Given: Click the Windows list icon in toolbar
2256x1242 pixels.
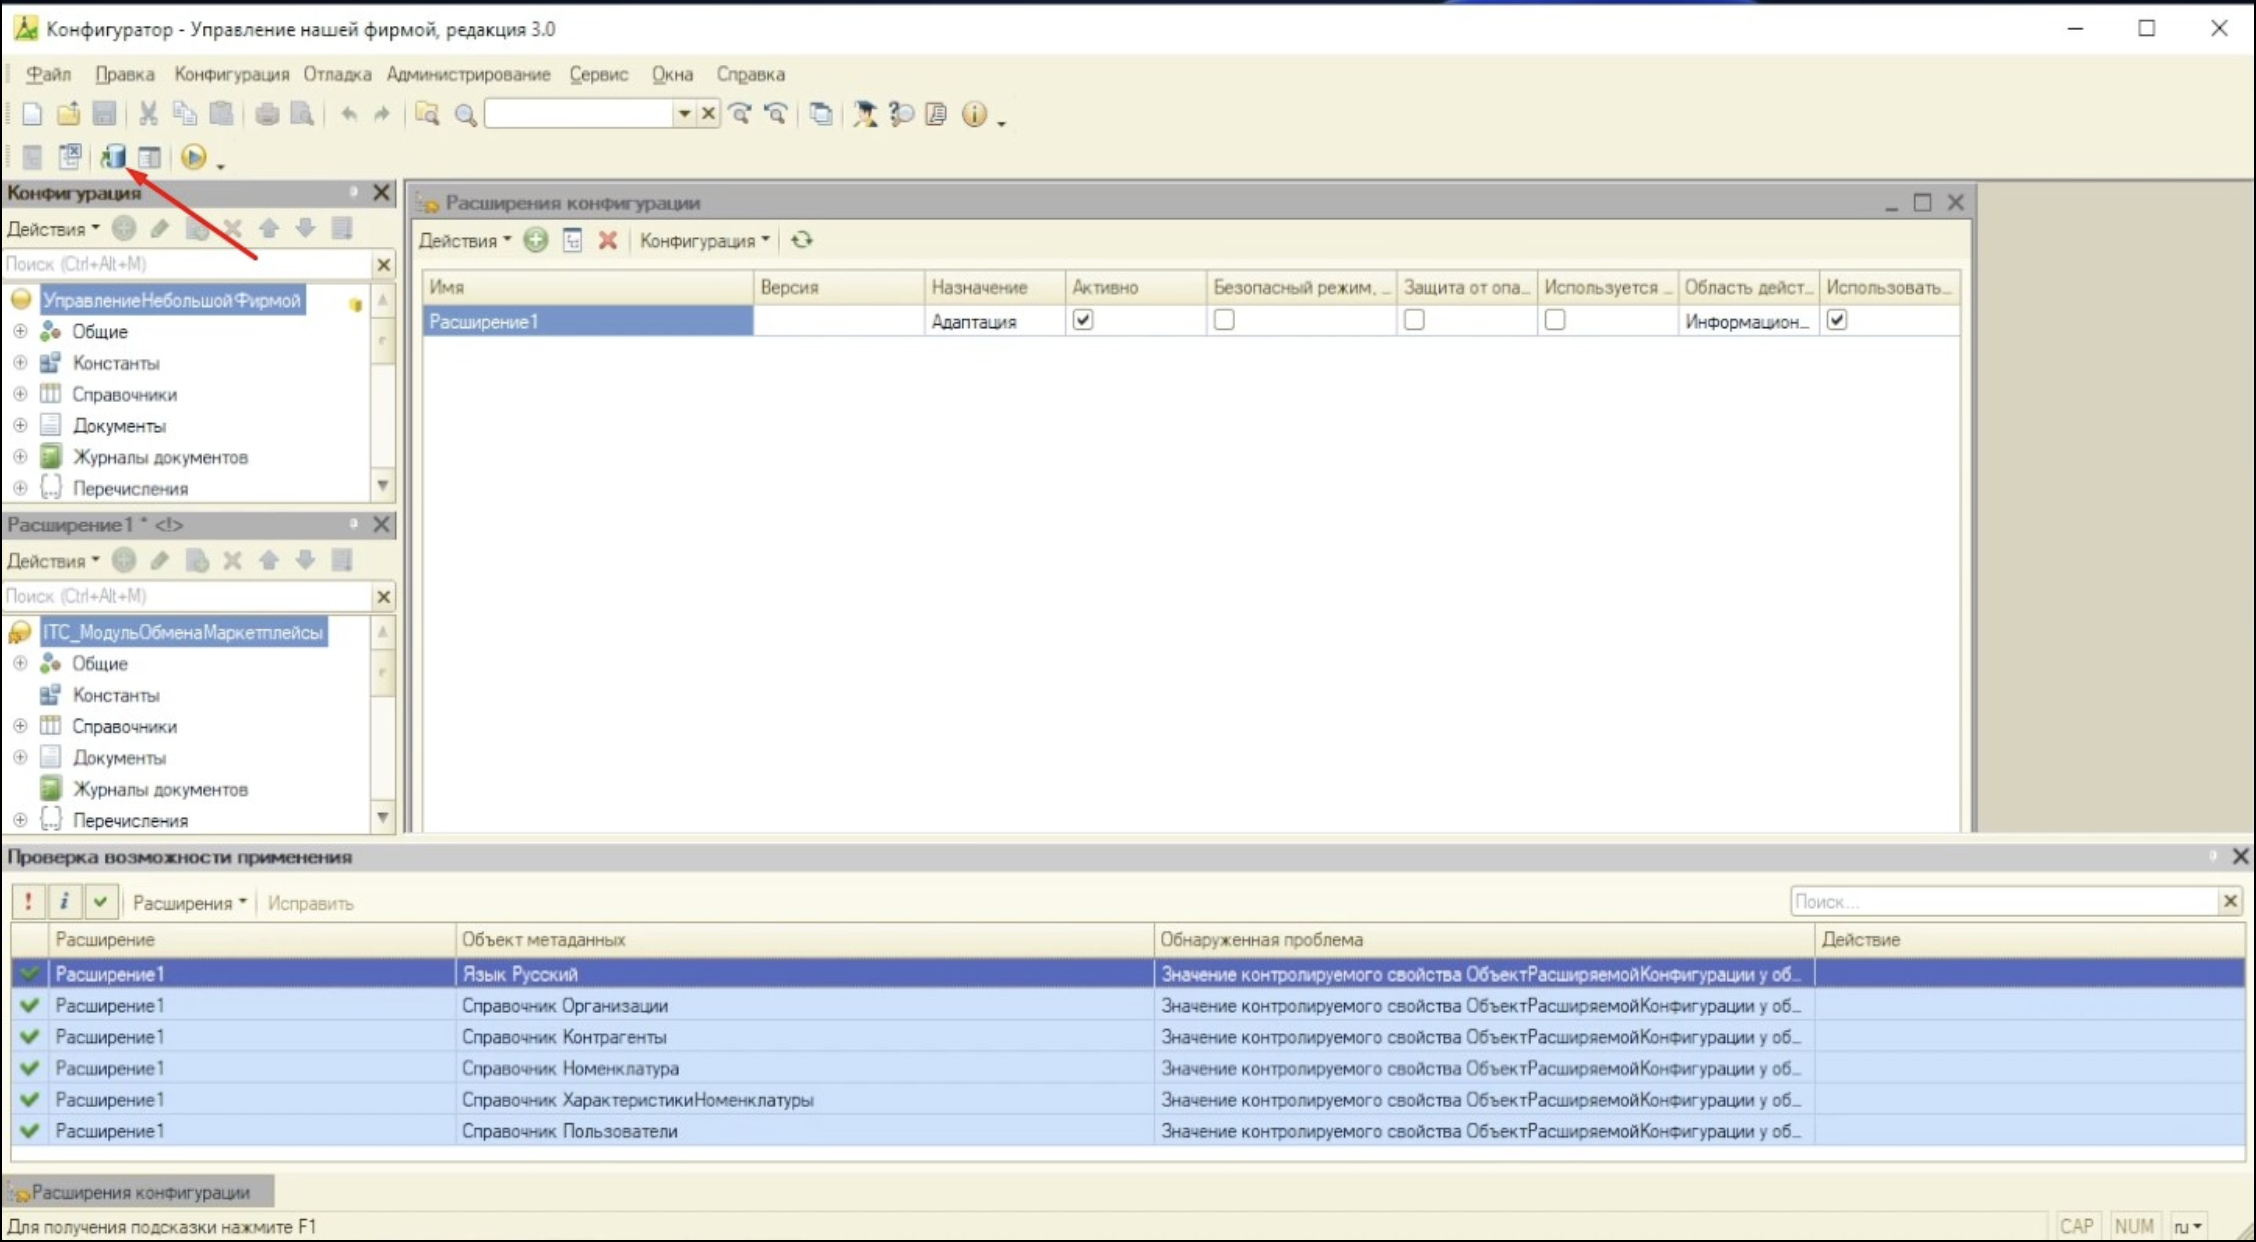Looking at the screenshot, I should [821, 114].
